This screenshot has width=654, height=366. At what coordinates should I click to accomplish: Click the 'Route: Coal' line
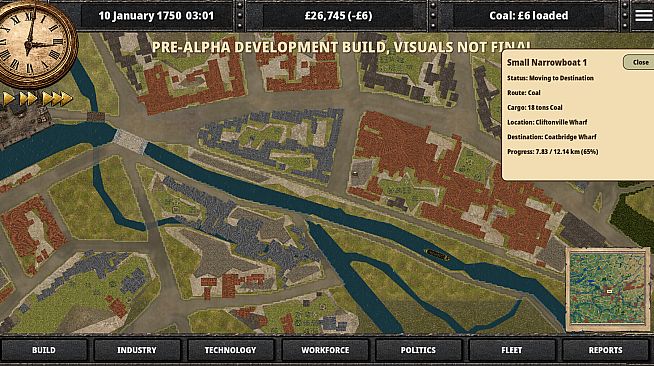point(523,93)
